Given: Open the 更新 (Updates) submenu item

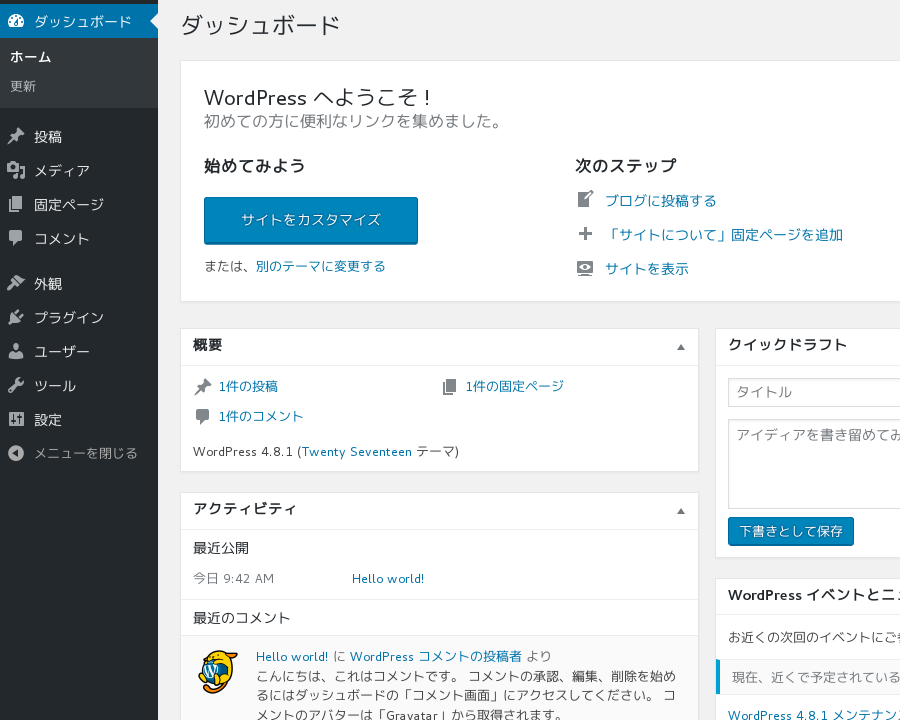Looking at the screenshot, I should click(x=23, y=87).
